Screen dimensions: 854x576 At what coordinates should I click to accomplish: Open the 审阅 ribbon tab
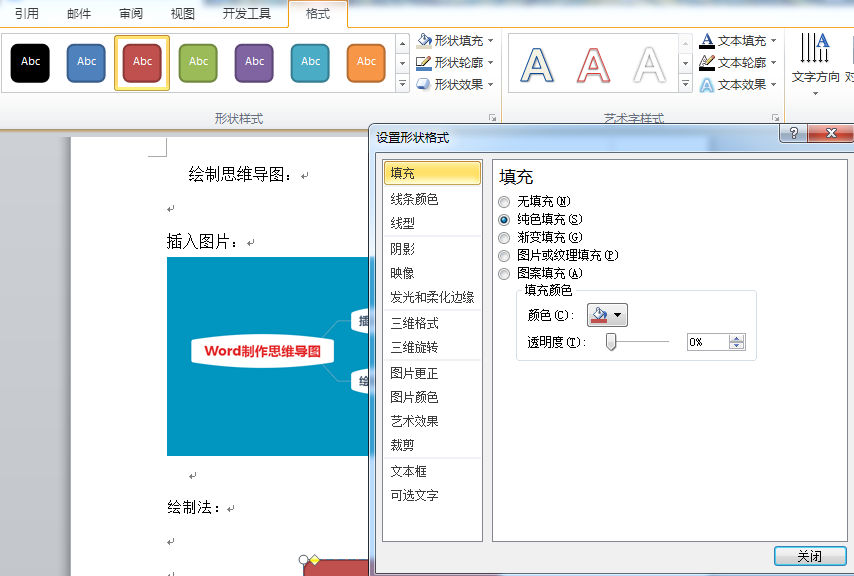click(x=131, y=14)
